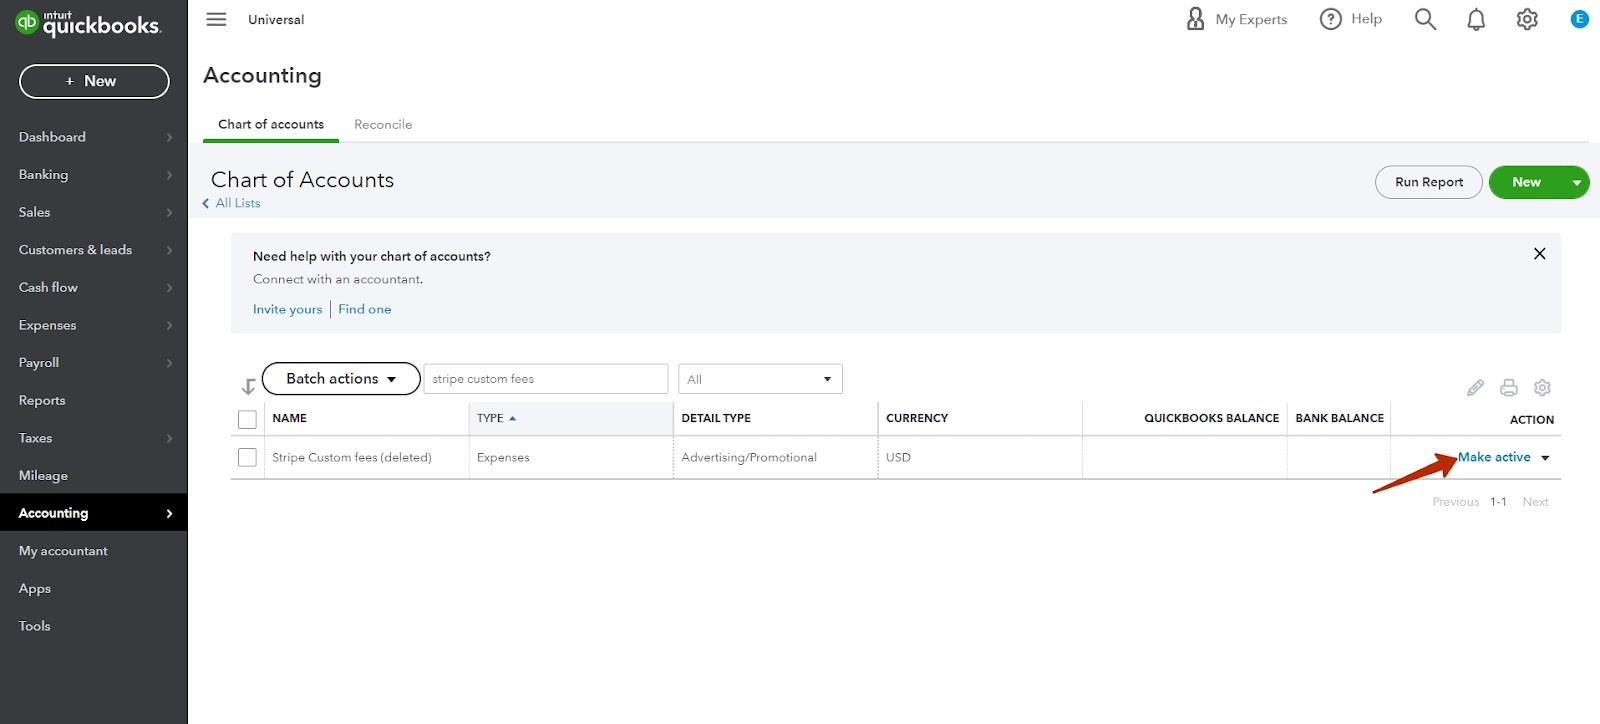Viewport: 1600px width, 724px height.
Task: Check the Stripe Custom fees row checkbox
Action: [247, 457]
